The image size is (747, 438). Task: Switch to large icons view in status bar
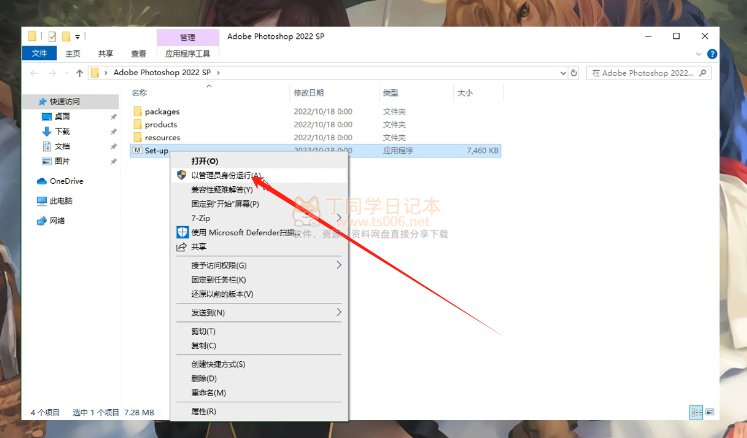click(x=710, y=412)
